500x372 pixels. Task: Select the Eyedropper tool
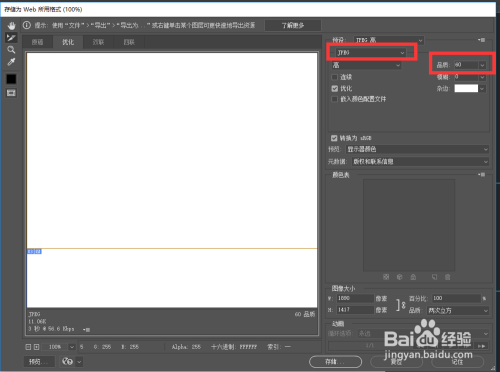pyautogui.click(x=11, y=62)
